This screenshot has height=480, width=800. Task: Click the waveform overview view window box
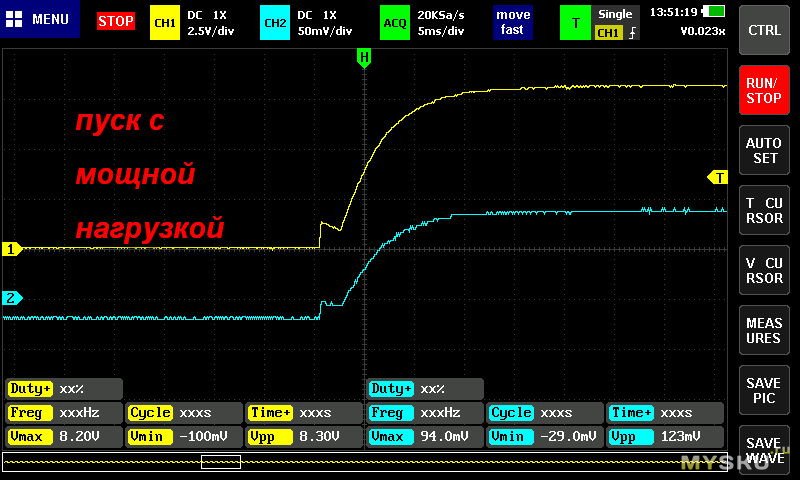click(221, 462)
